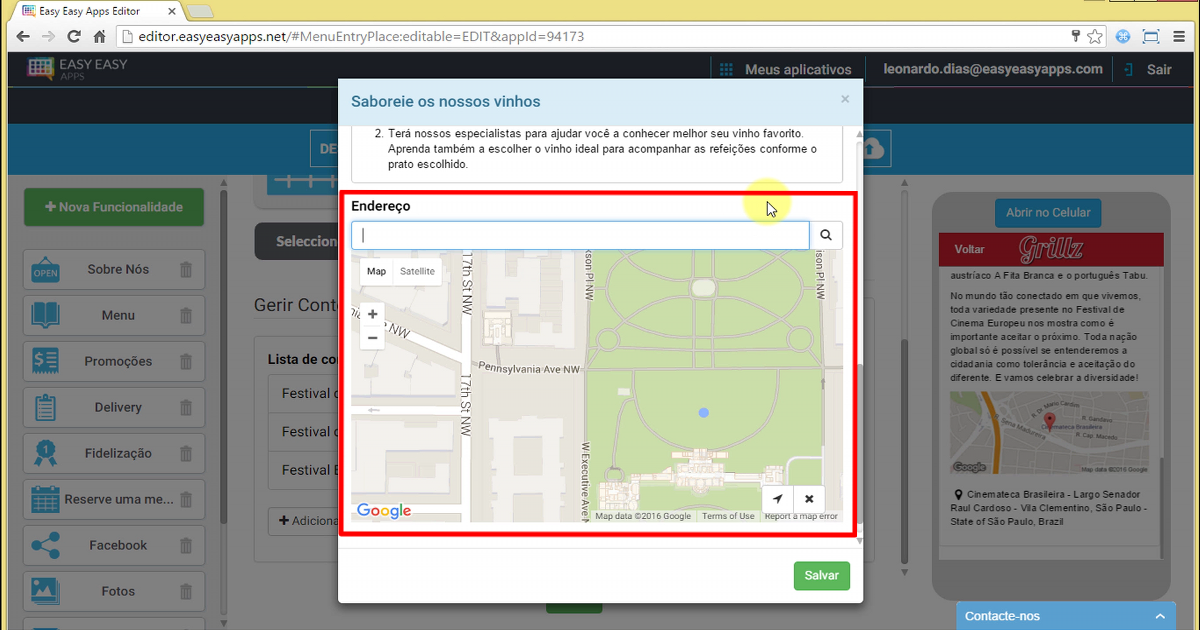1200x630 pixels.
Task: Open the Fidelização sidebar item
Action: [x=118, y=453]
